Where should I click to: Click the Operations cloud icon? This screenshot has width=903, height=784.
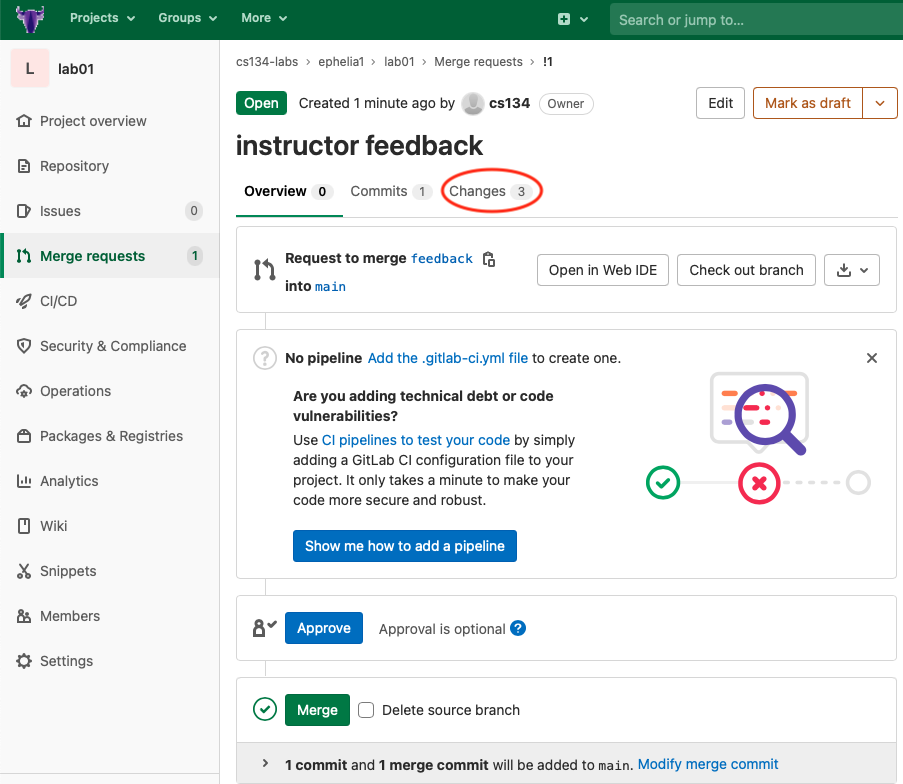point(24,391)
